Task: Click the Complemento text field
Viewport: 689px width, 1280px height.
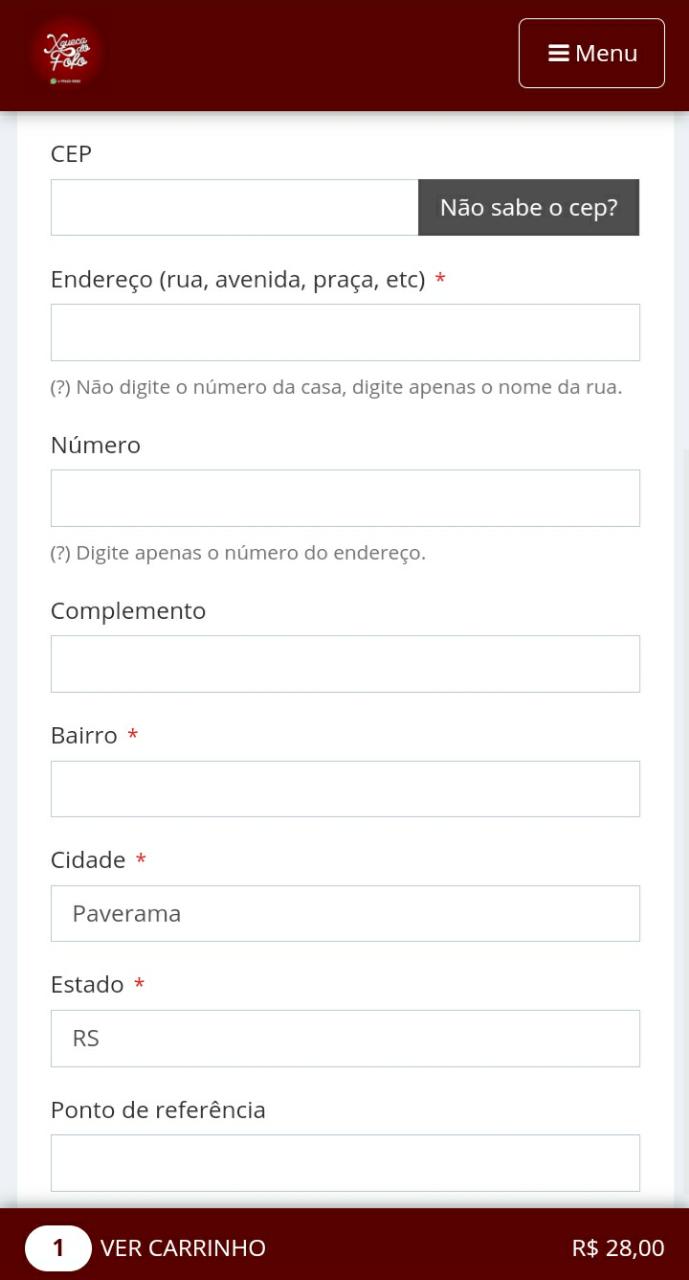Action: pyautogui.click(x=345, y=664)
